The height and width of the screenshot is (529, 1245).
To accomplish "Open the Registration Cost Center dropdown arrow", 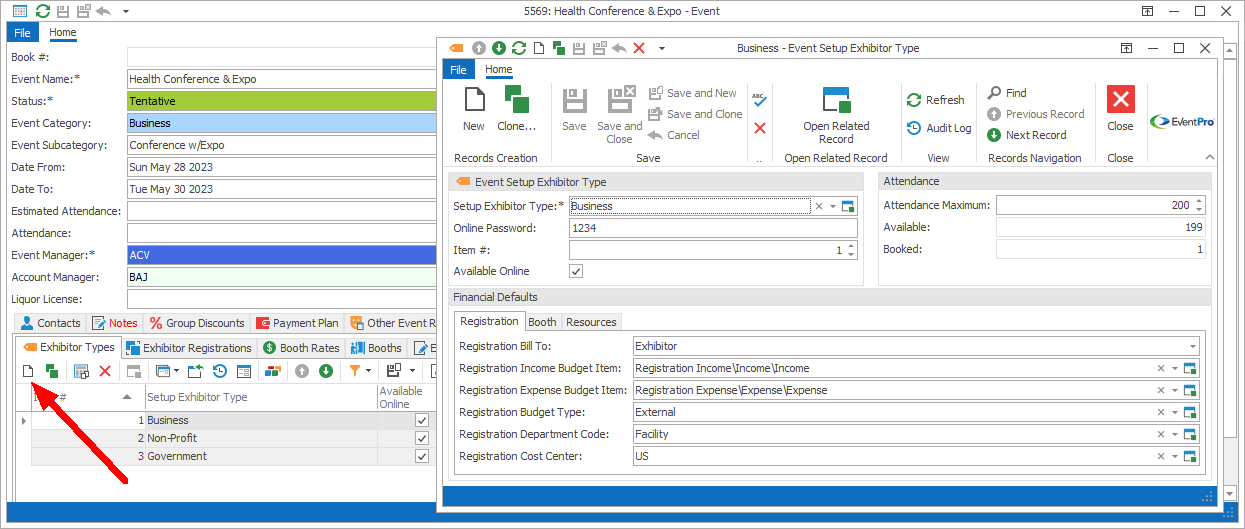I will pyautogui.click(x=1175, y=456).
